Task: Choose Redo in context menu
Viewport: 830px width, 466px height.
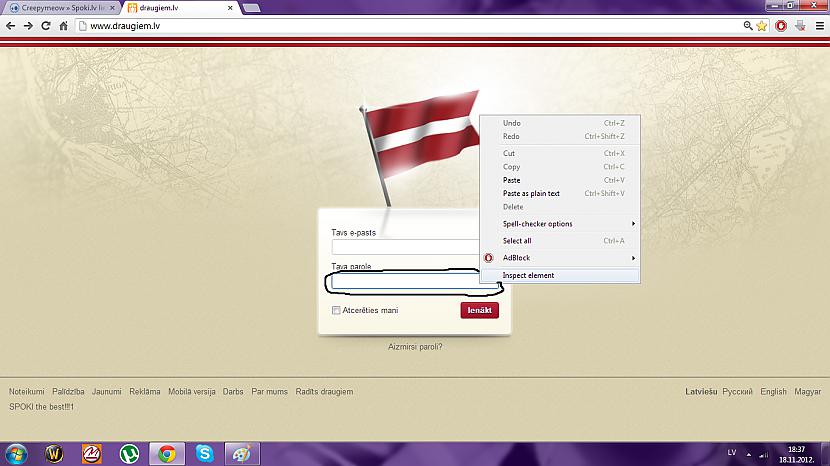Action: 560,136
